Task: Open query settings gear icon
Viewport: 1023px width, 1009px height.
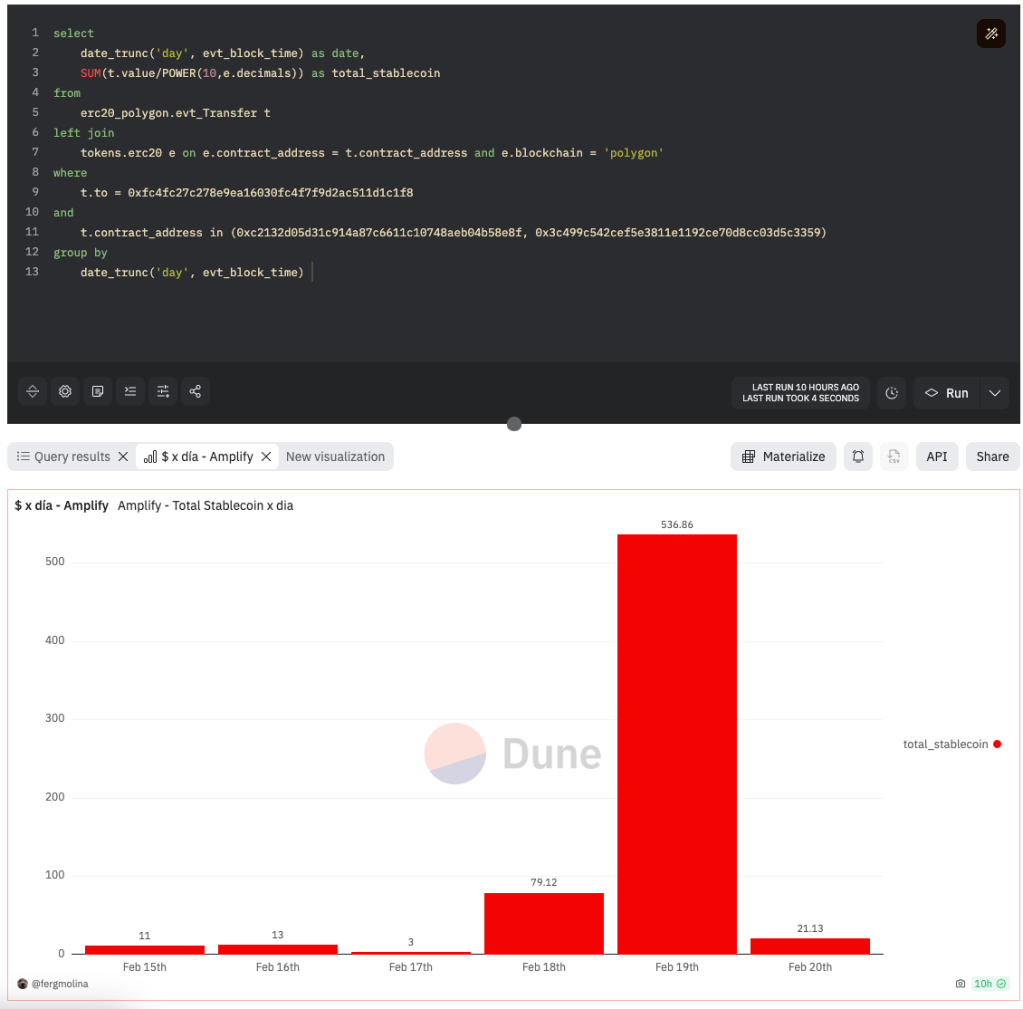Action: (x=65, y=392)
